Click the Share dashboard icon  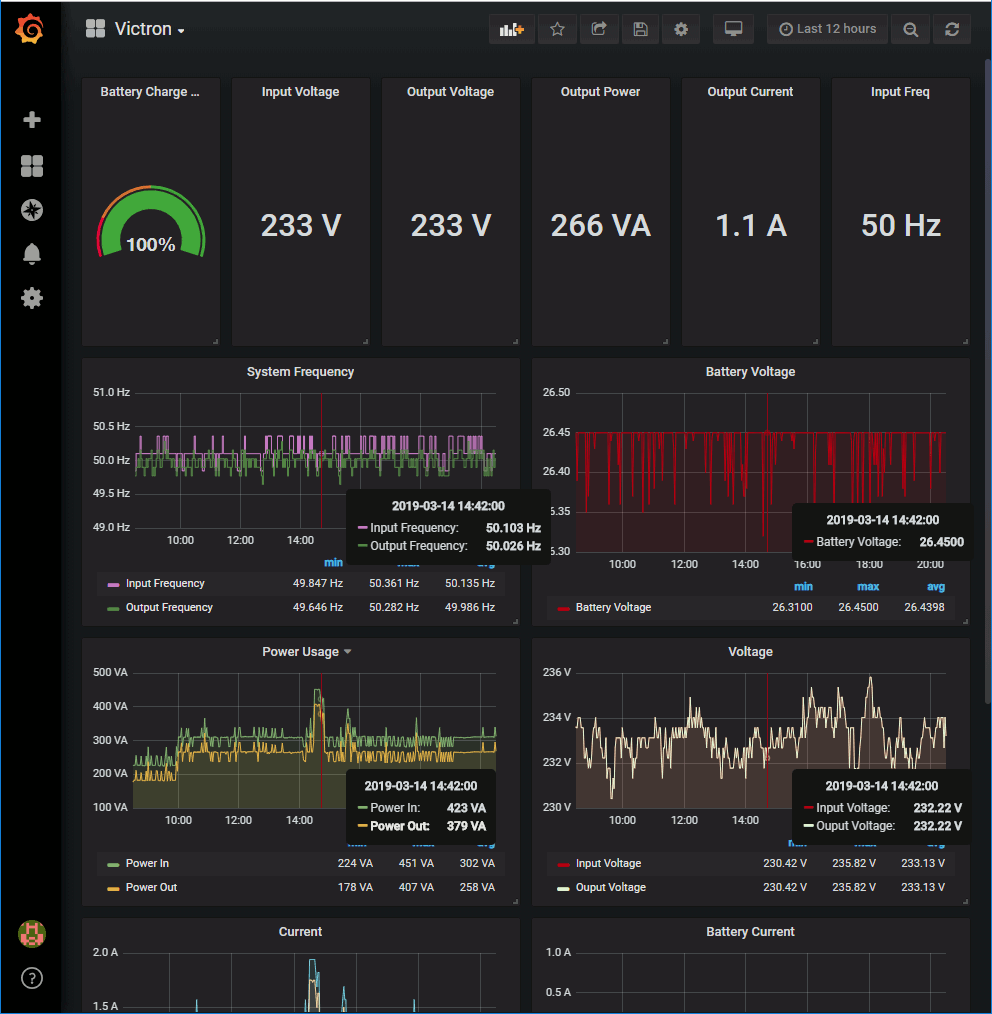[599, 28]
